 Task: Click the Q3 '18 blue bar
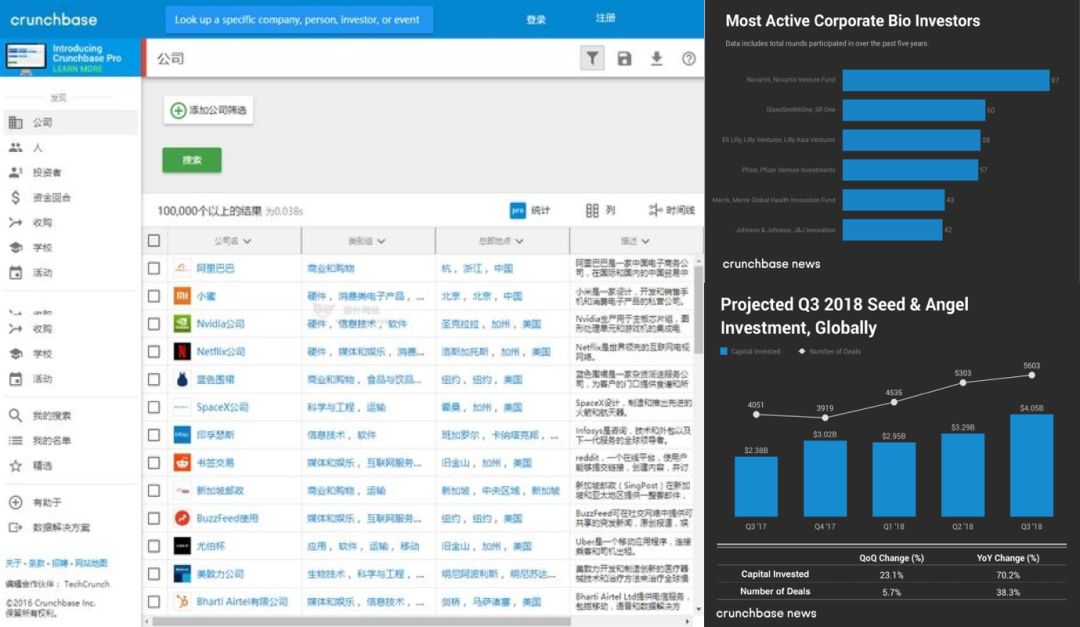(1031, 465)
